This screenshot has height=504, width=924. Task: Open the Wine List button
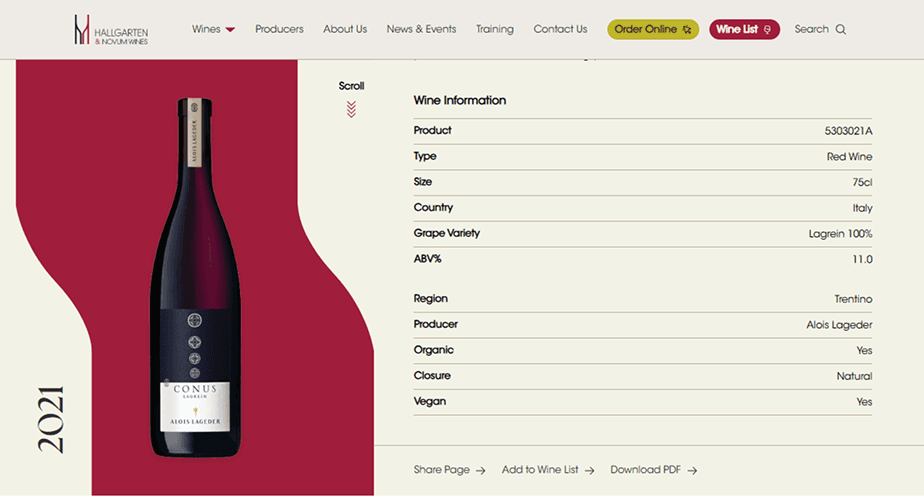(744, 29)
